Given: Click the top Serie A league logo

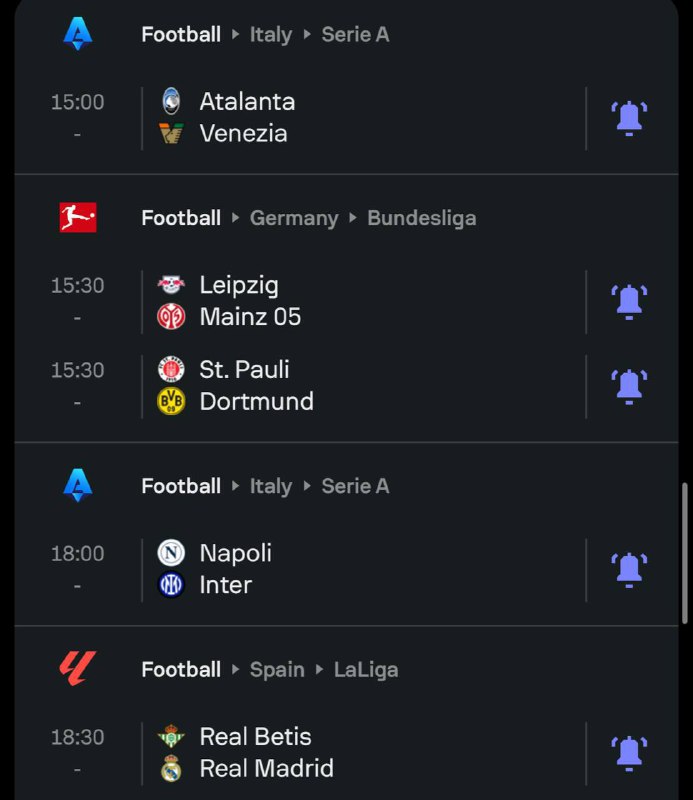Looking at the screenshot, I should point(78,34).
